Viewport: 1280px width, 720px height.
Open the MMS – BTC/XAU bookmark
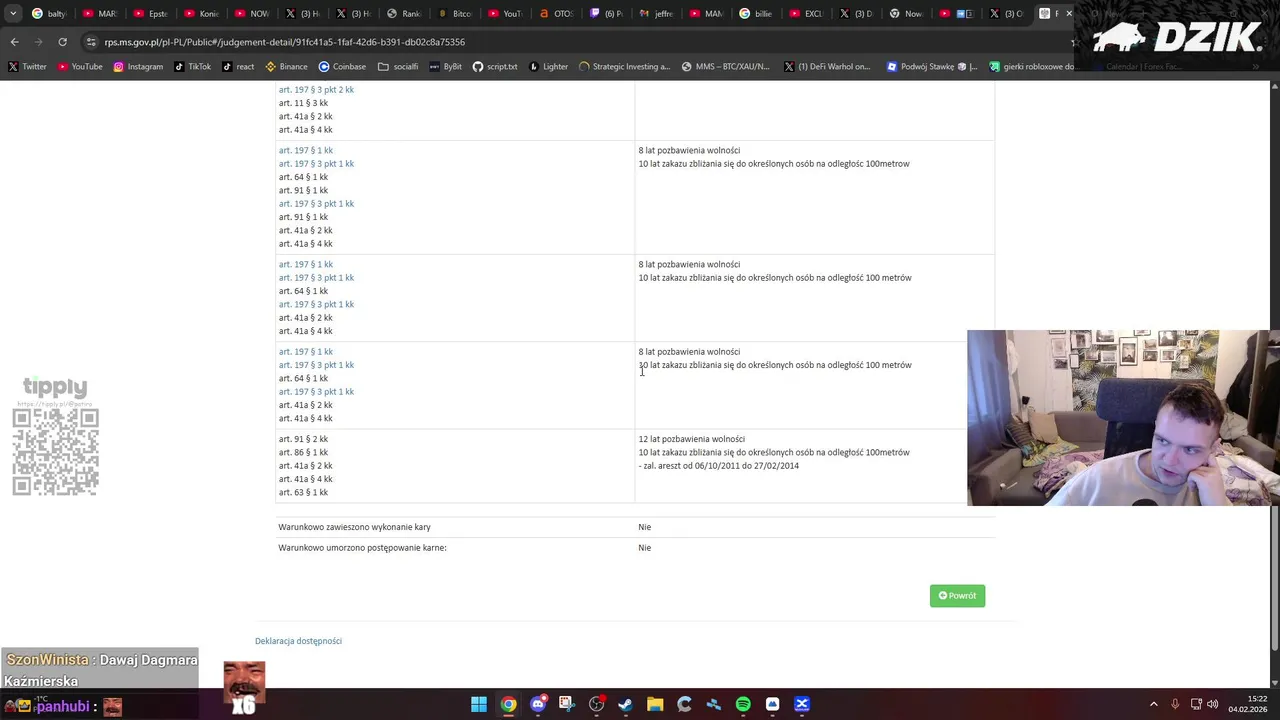[725, 67]
